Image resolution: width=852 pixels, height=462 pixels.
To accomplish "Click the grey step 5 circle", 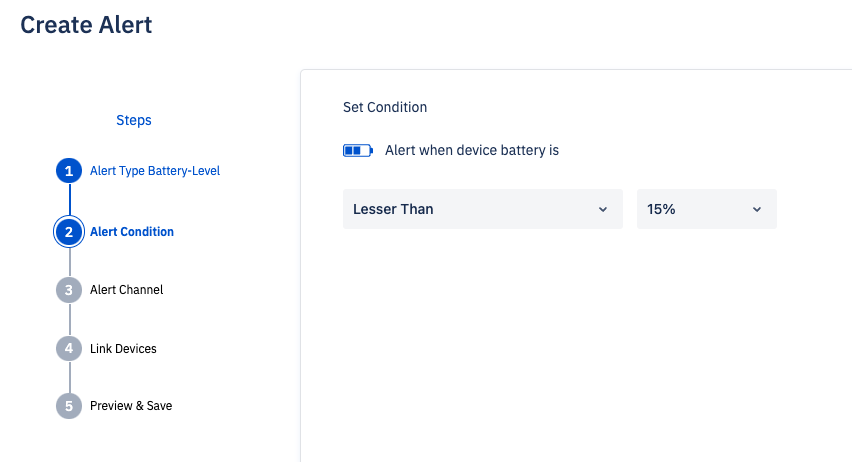I will pyautogui.click(x=69, y=406).
